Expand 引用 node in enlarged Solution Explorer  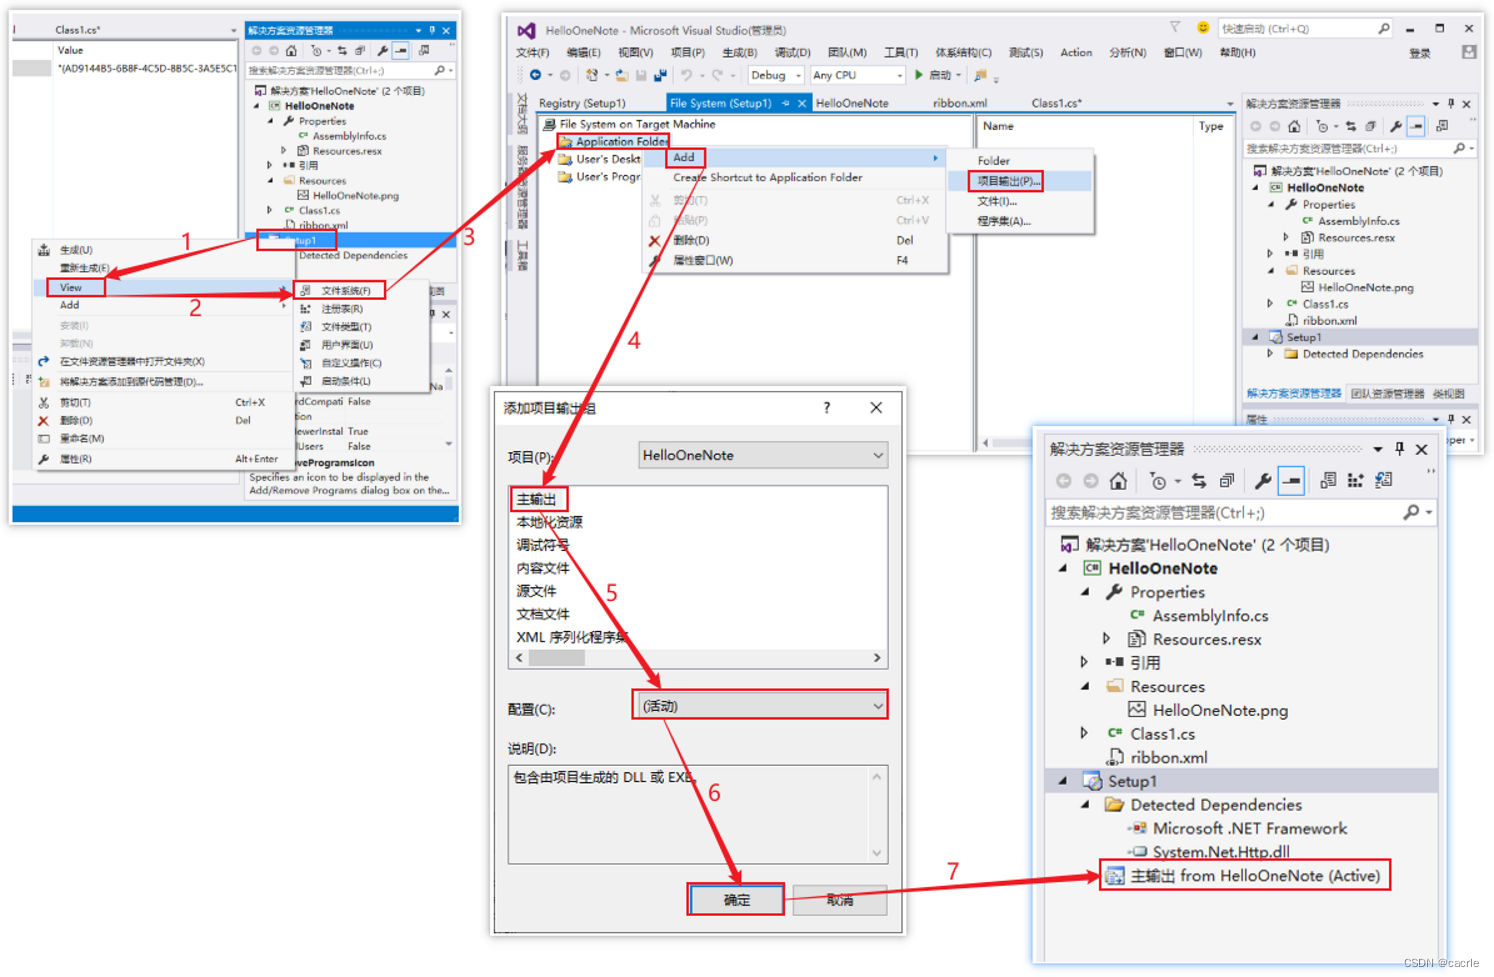click(1085, 662)
